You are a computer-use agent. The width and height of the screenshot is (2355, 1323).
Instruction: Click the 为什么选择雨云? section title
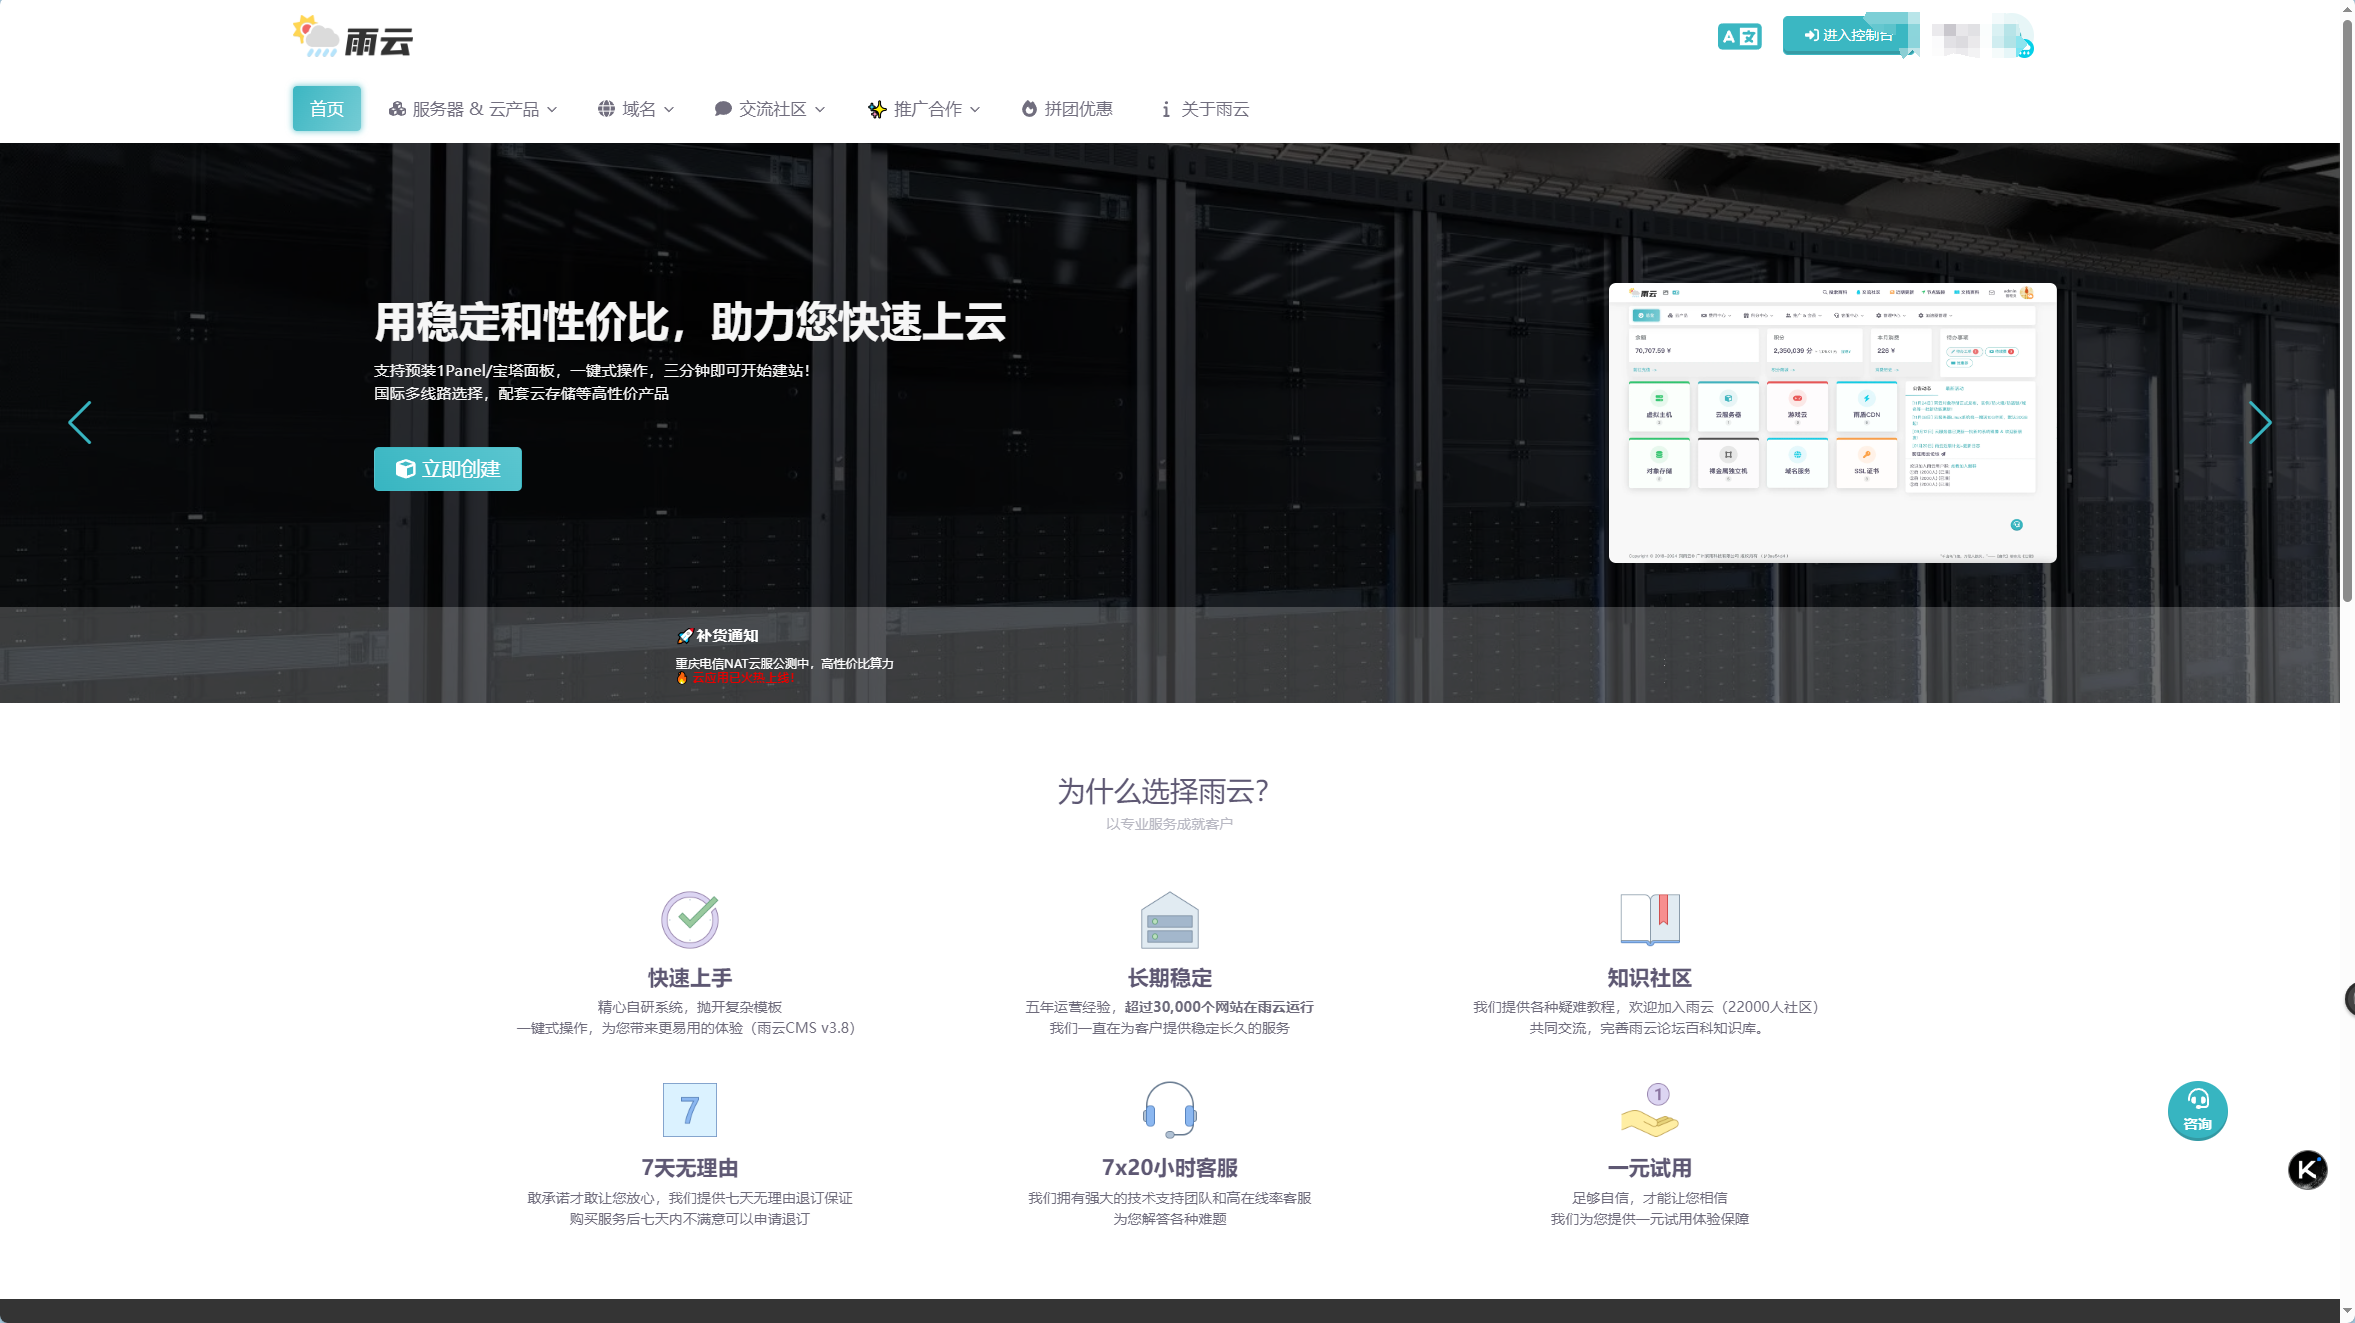click(1164, 792)
